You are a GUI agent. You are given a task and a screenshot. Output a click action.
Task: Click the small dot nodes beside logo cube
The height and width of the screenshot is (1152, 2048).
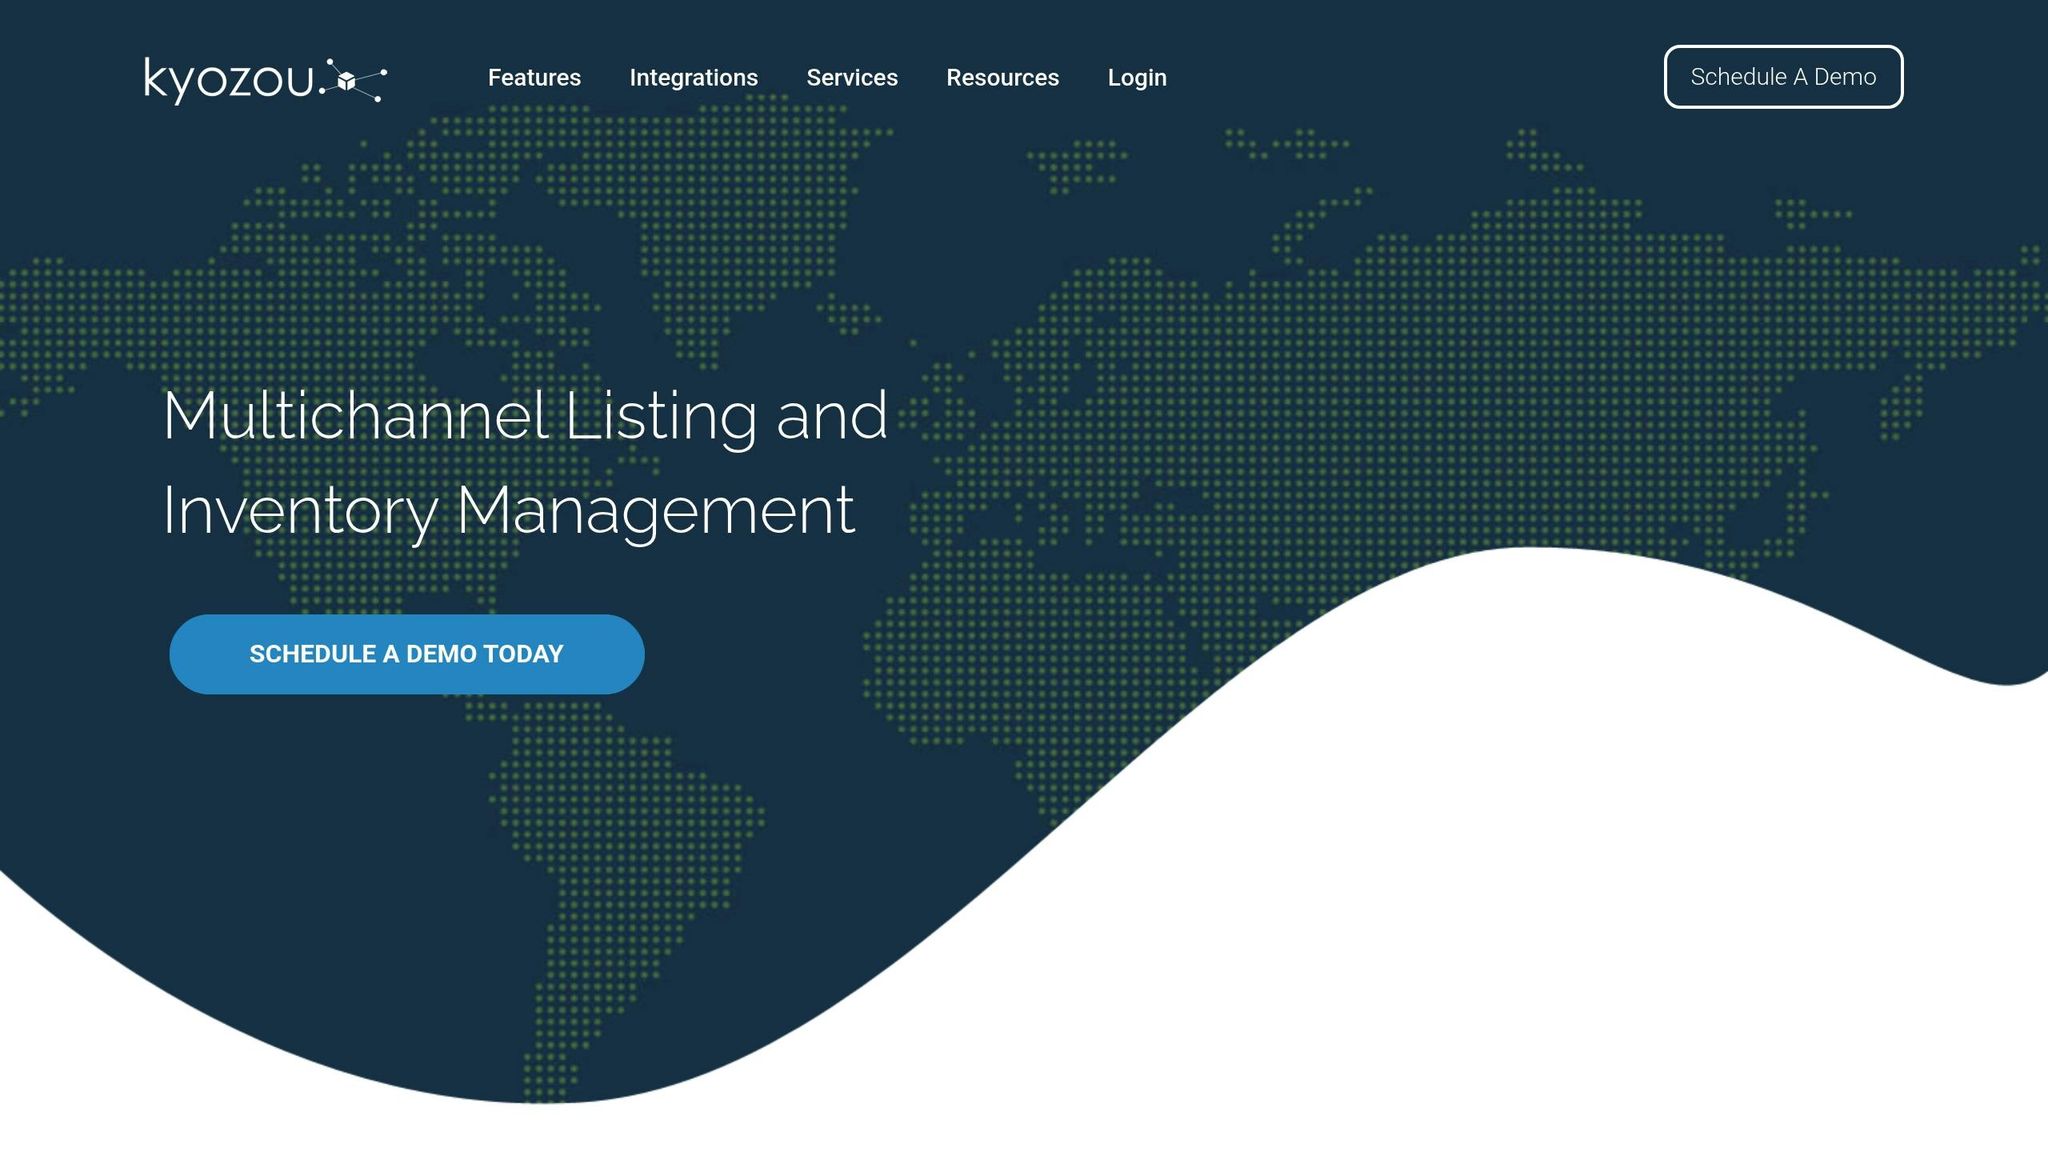(x=383, y=72)
